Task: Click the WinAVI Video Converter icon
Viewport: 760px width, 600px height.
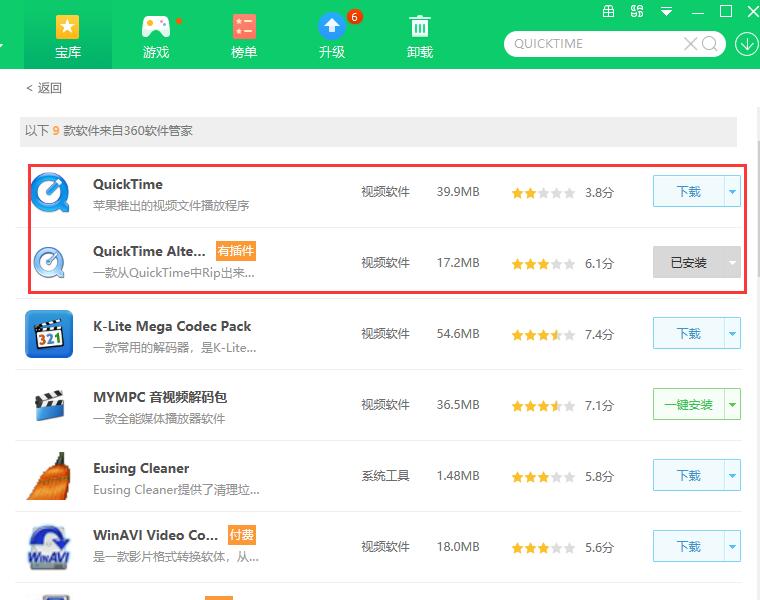Action: pyautogui.click(x=49, y=547)
